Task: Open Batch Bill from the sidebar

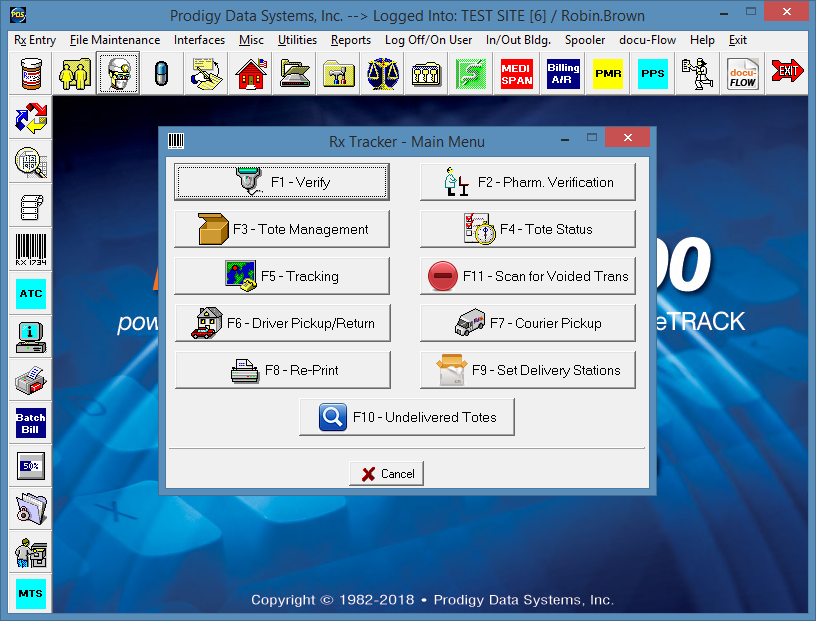Action: pos(31,423)
